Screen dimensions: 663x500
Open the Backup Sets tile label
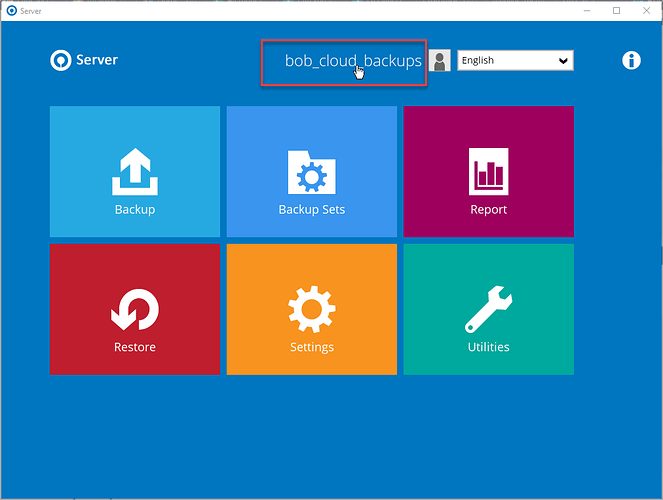point(311,210)
